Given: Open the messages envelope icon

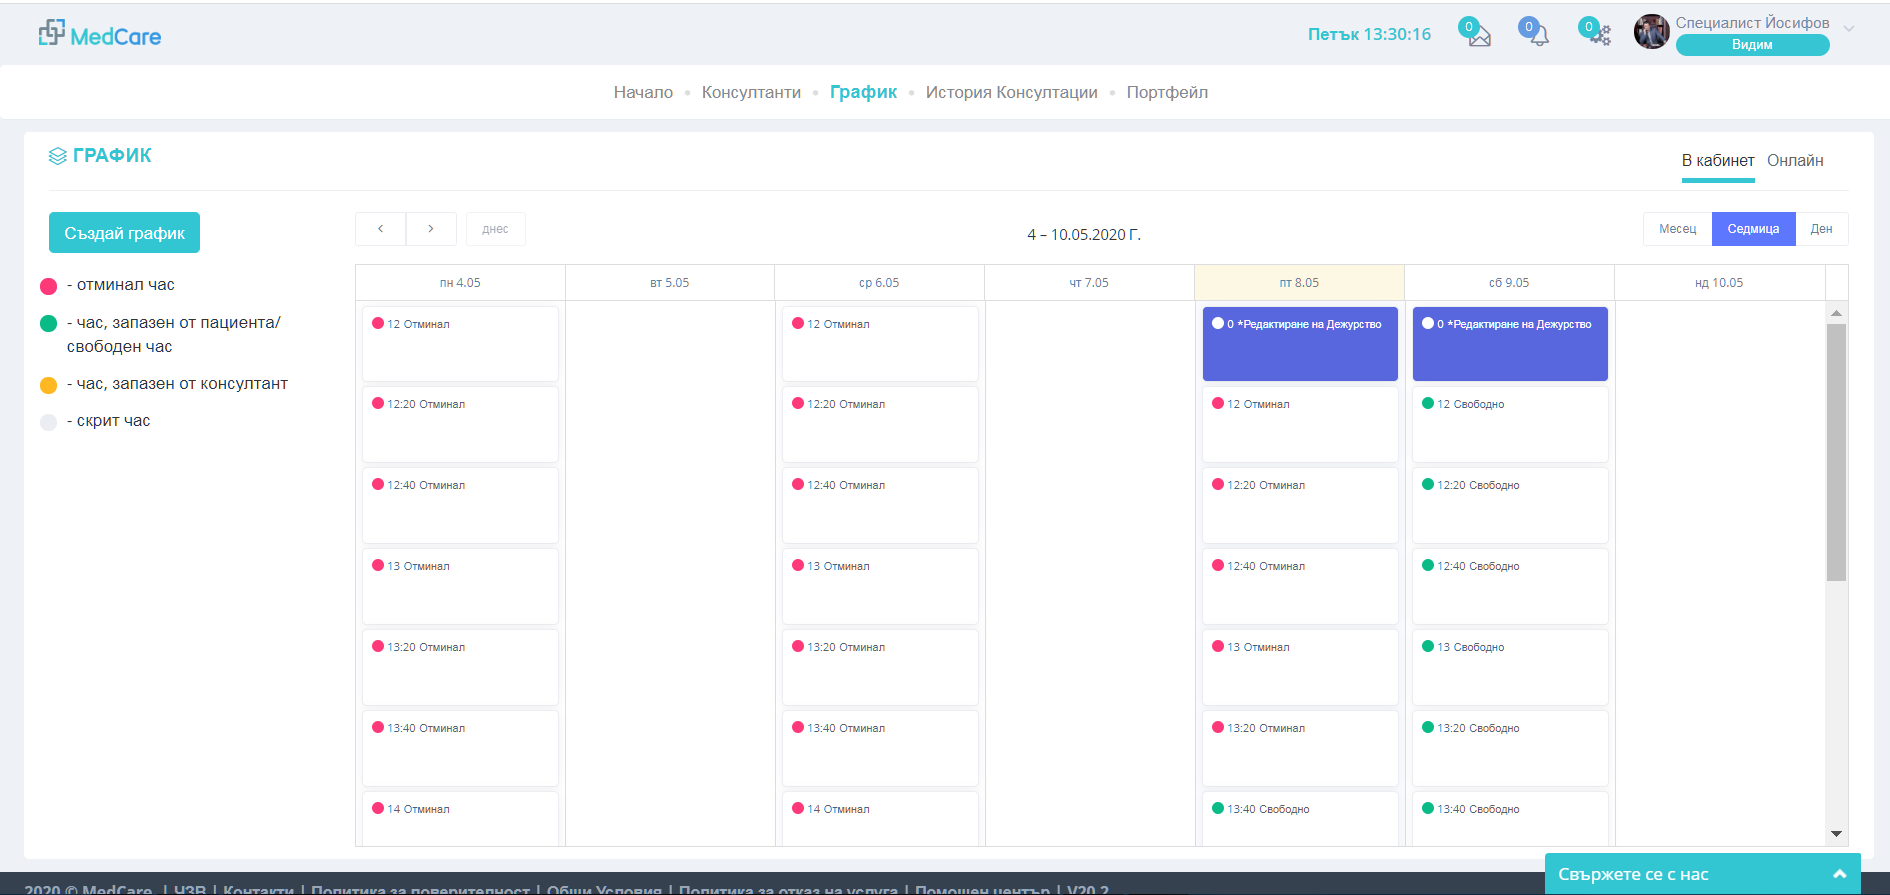Looking at the screenshot, I should 1478,36.
